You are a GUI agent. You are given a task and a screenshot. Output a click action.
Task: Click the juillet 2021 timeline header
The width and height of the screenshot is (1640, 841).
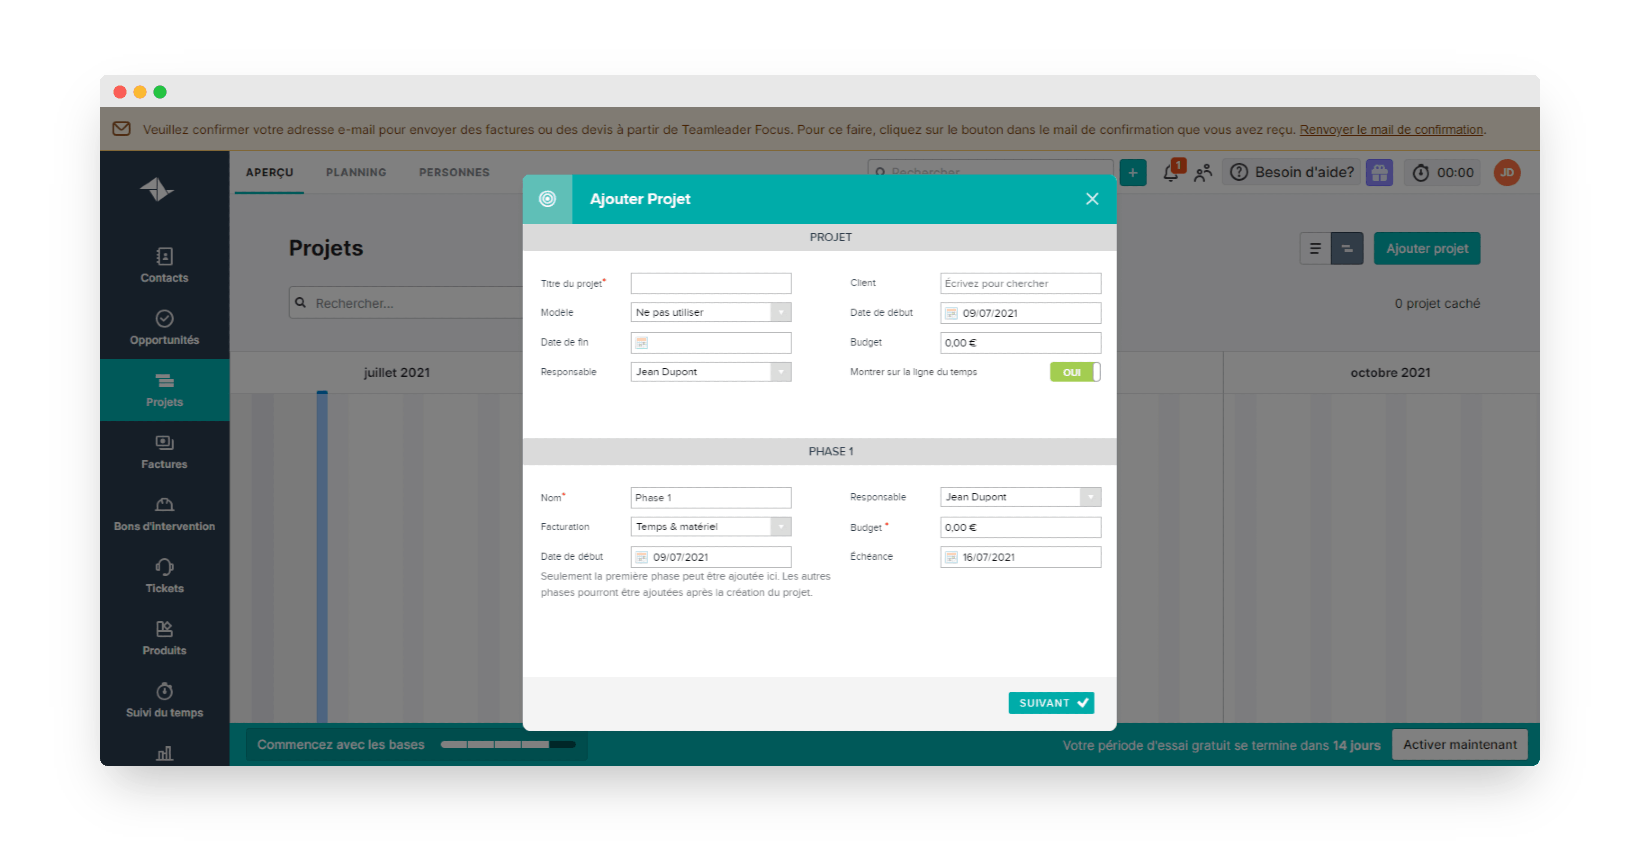pyautogui.click(x=397, y=373)
